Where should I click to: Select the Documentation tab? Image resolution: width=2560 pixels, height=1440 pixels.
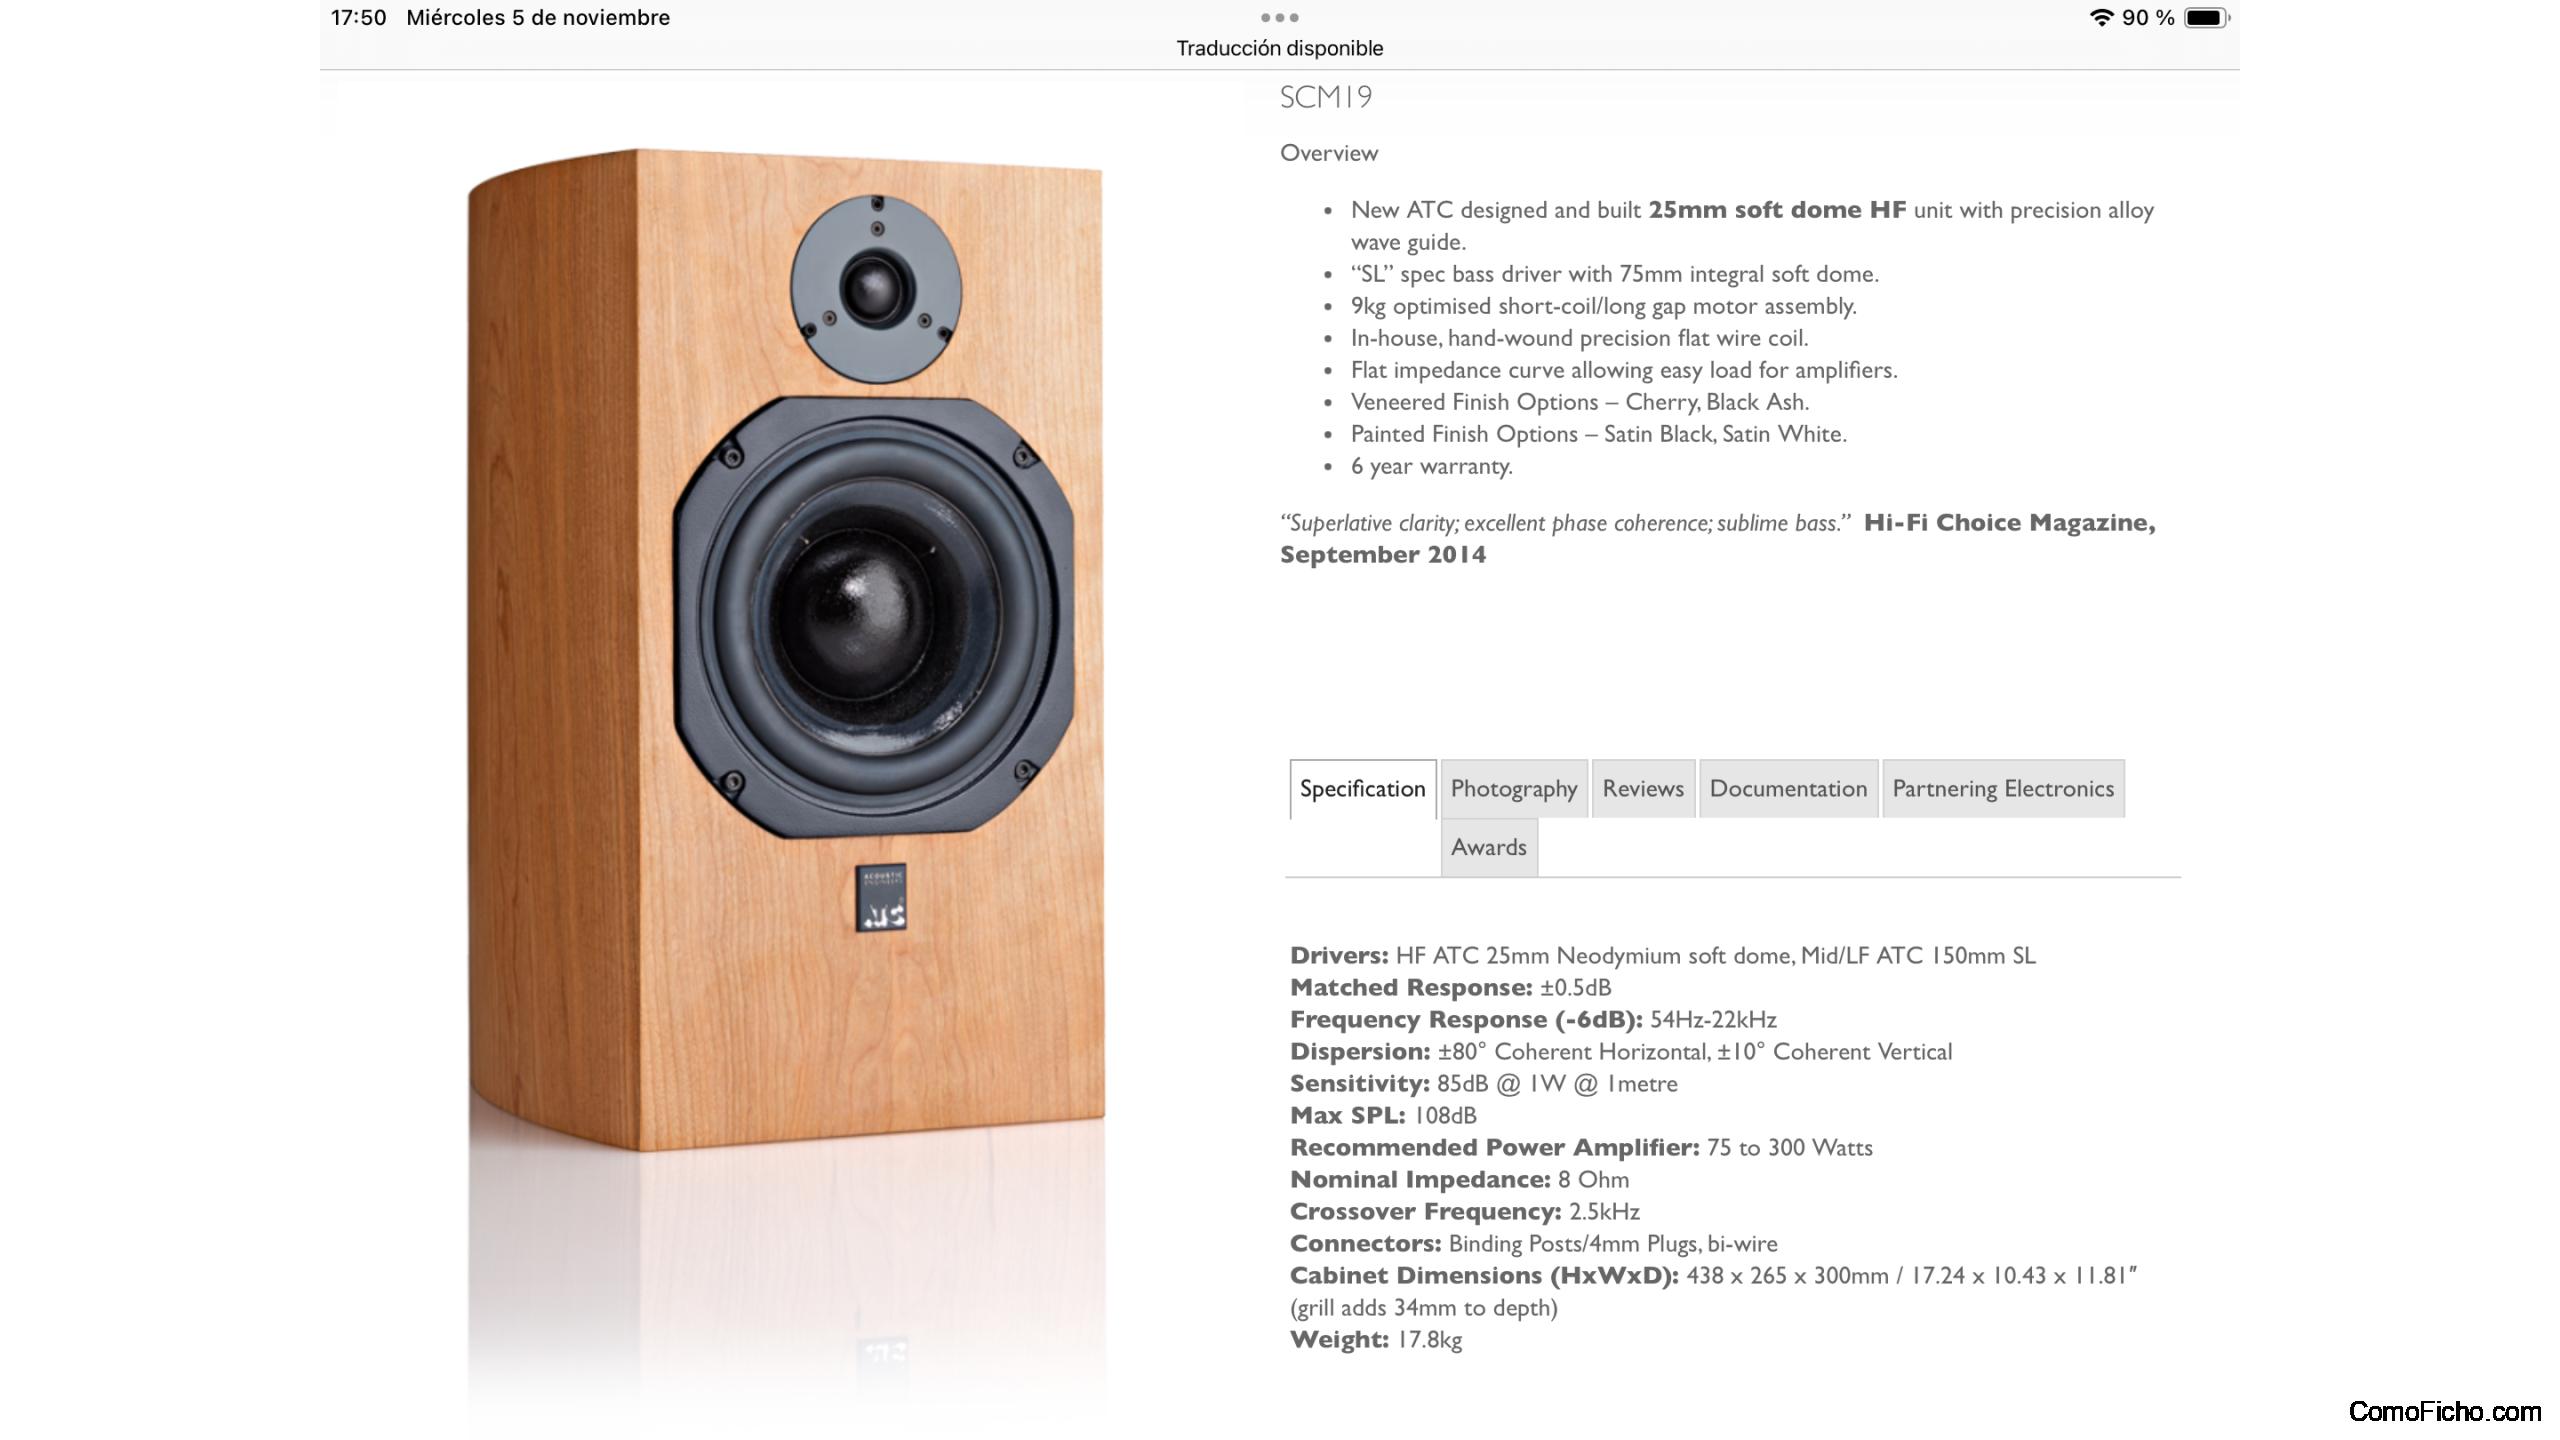(1788, 789)
